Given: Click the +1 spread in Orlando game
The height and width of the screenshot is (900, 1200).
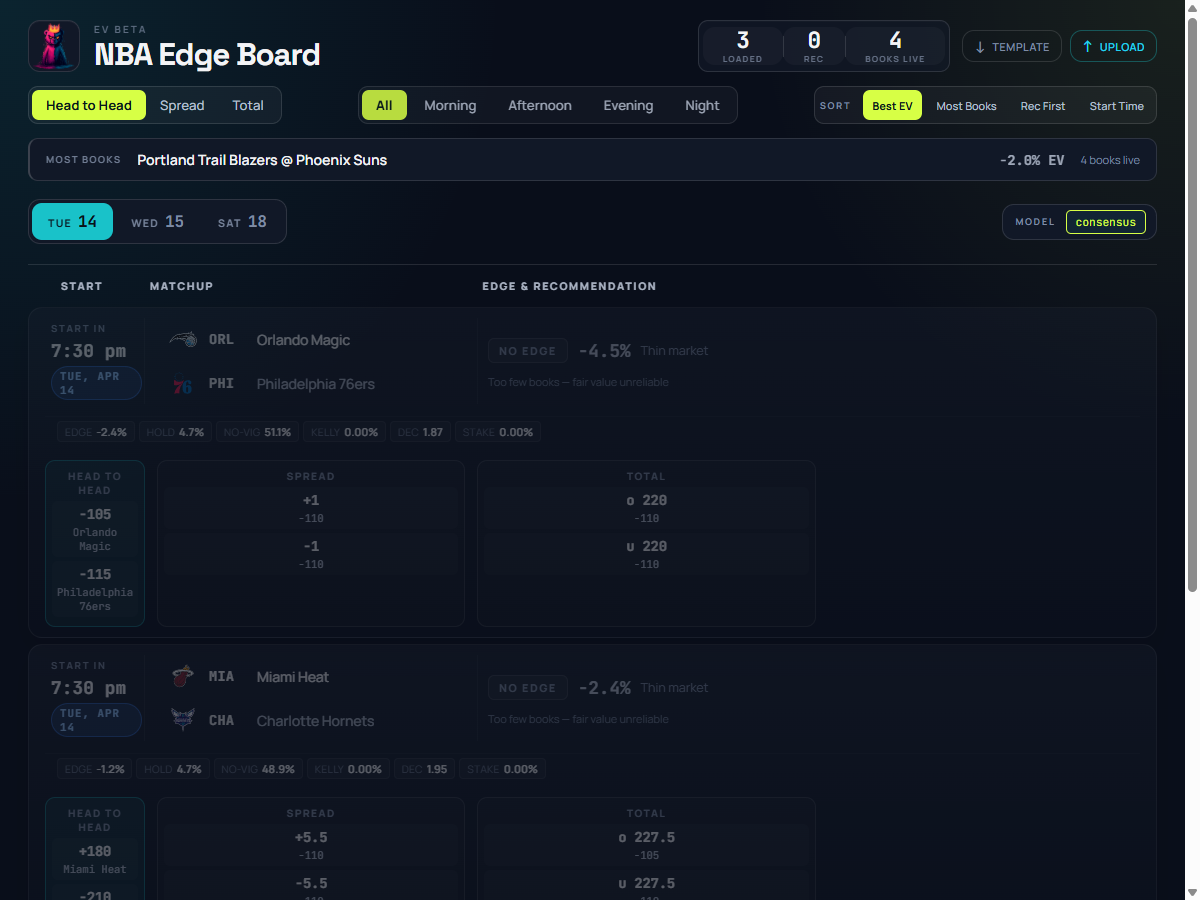Looking at the screenshot, I should pyautogui.click(x=311, y=507).
